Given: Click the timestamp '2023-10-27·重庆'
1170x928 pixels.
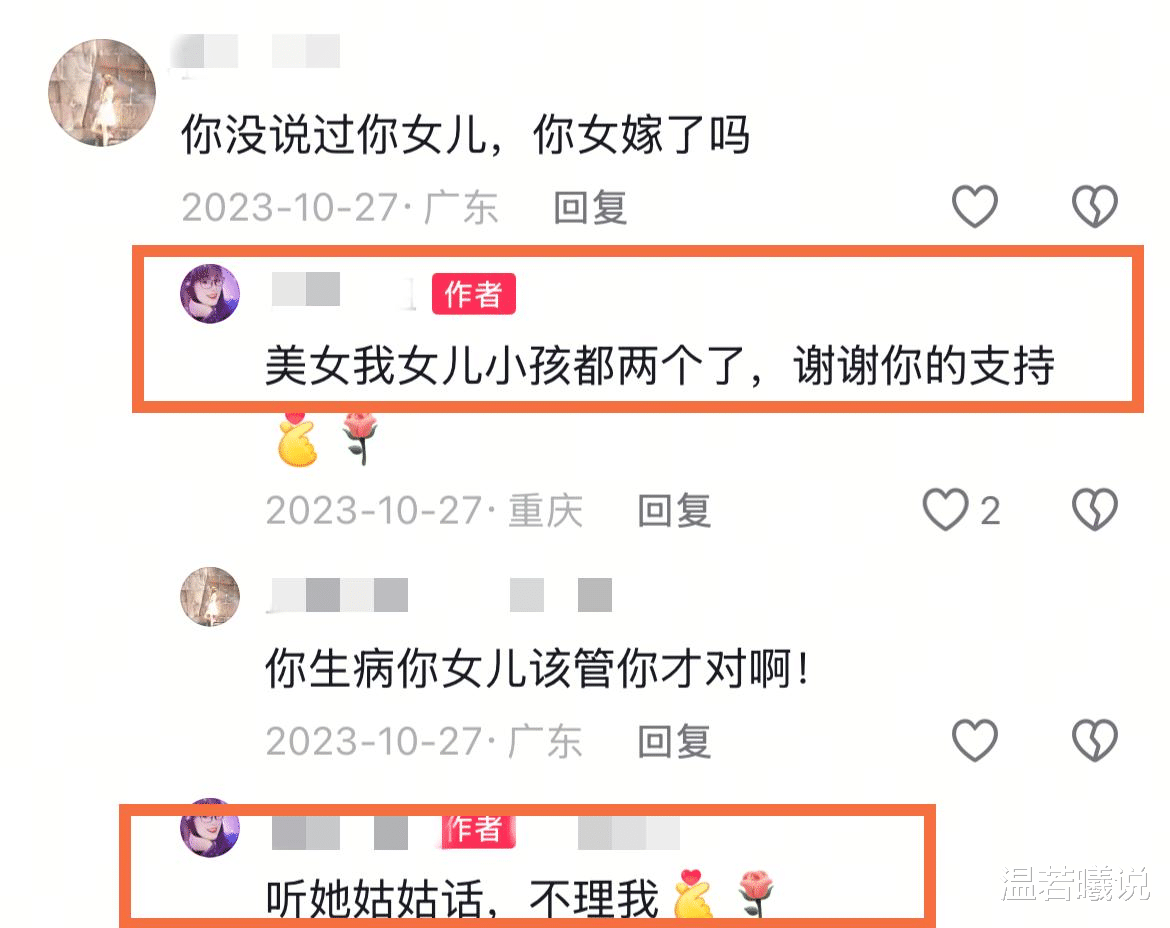Looking at the screenshot, I should click(425, 511).
